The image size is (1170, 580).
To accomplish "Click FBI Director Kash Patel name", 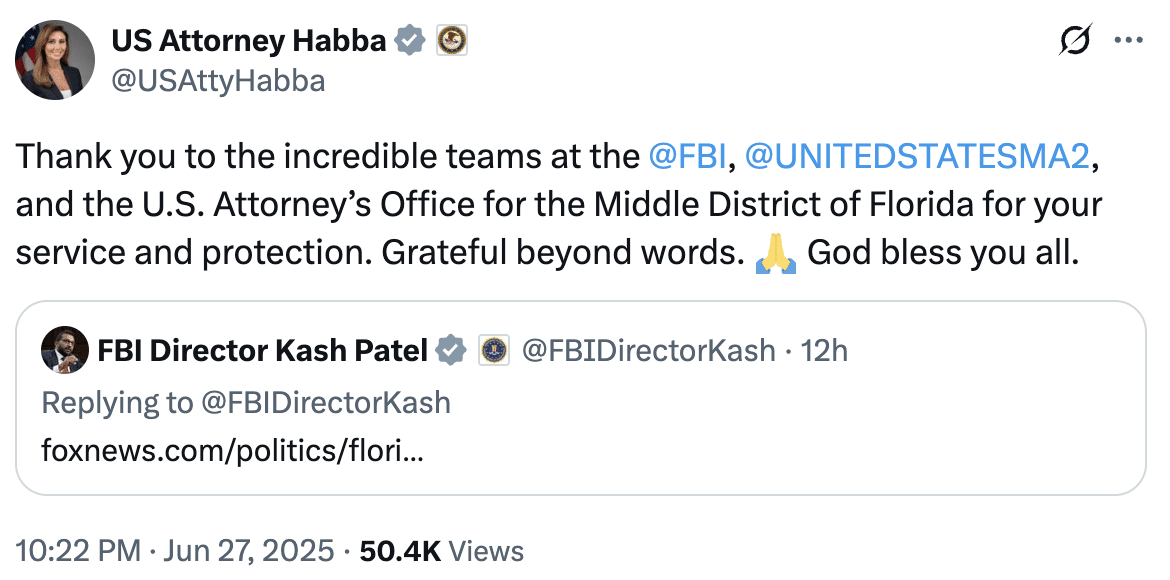I will (x=263, y=349).
